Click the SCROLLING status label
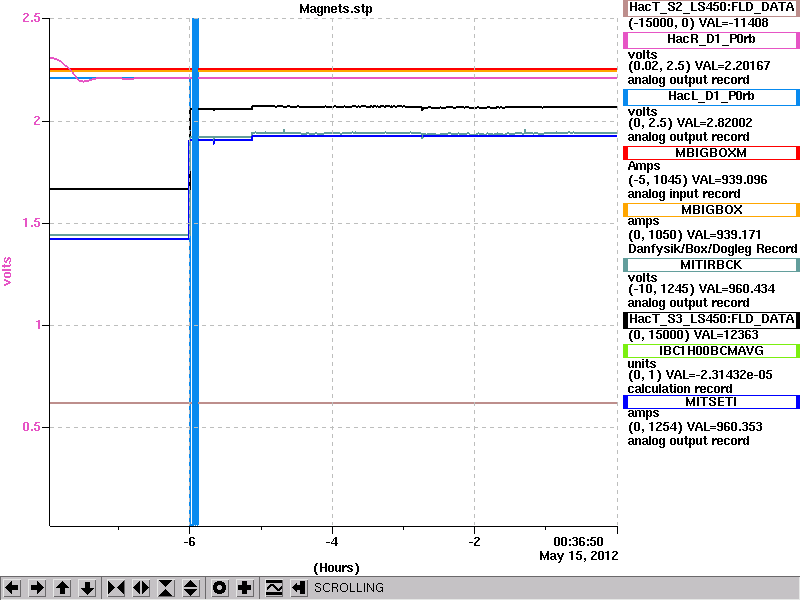 tap(348, 588)
